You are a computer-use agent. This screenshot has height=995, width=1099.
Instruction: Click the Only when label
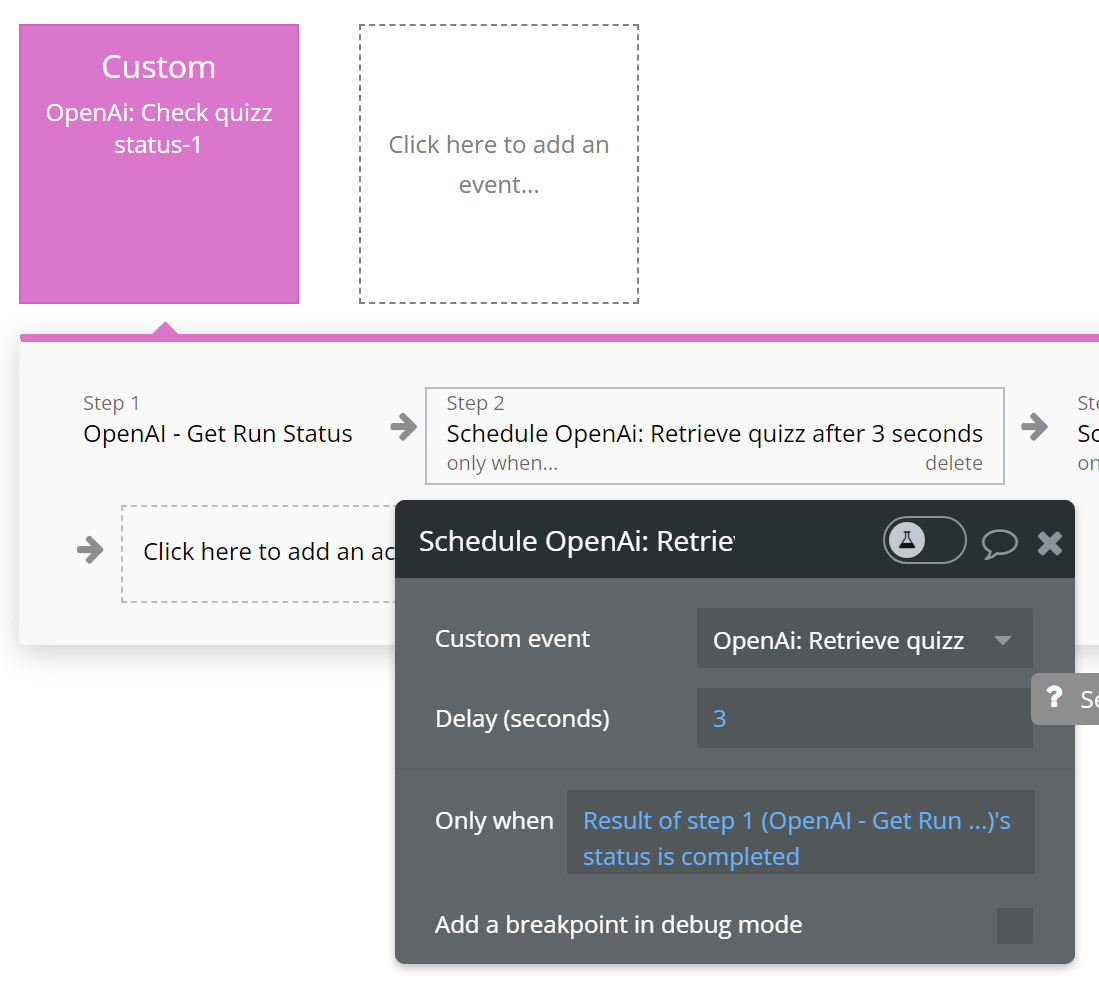[x=494, y=821]
